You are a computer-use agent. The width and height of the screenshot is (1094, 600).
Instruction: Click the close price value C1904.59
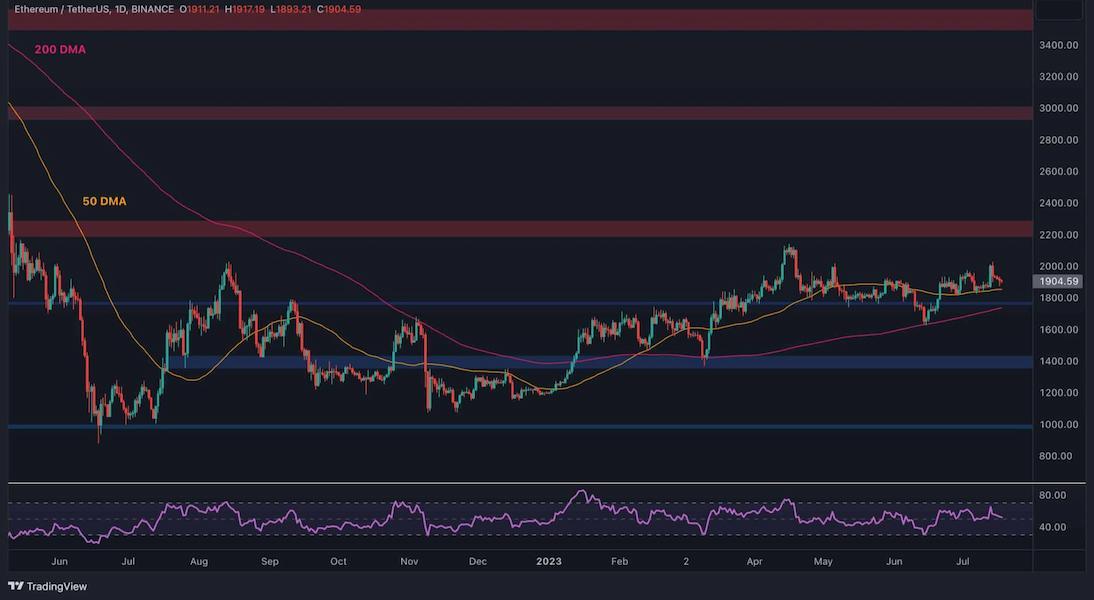pyautogui.click(x=338, y=9)
